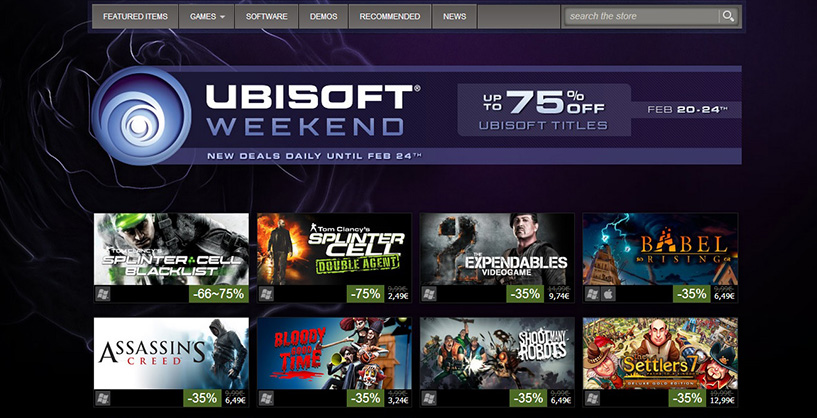Image resolution: width=817 pixels, height=418 pixels.
Task: Expand the Games dropdown menu
Action: coord(207,17)
